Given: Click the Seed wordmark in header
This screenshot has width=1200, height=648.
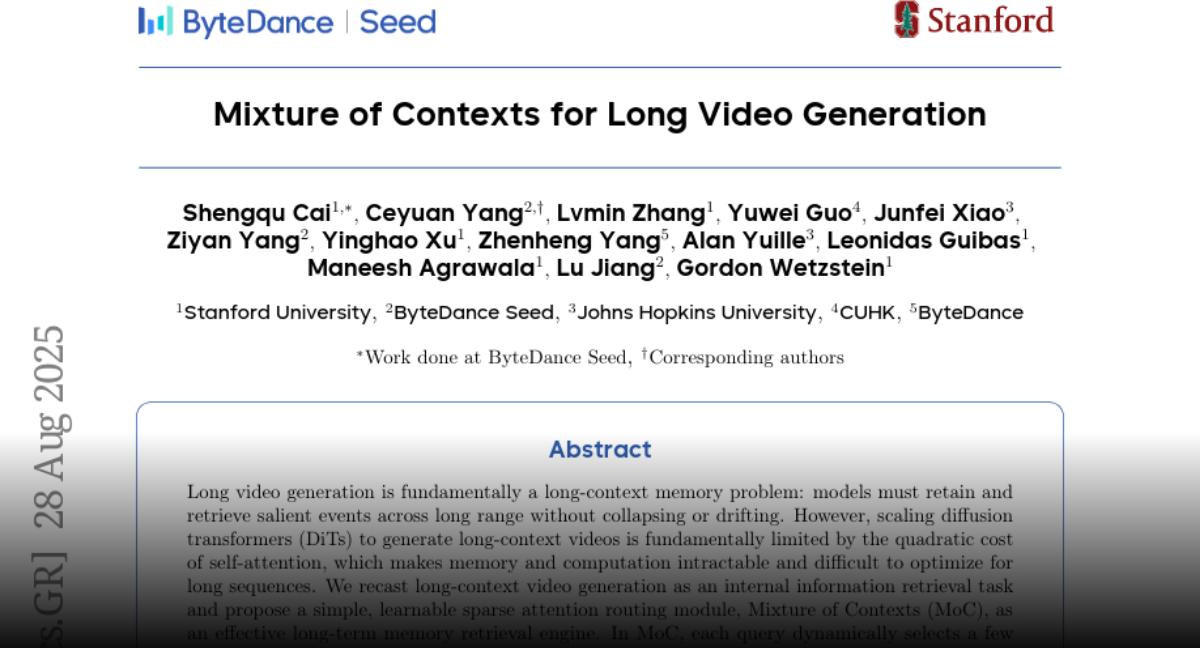Looking at the screenshot, I should click(x=397, y=22).
